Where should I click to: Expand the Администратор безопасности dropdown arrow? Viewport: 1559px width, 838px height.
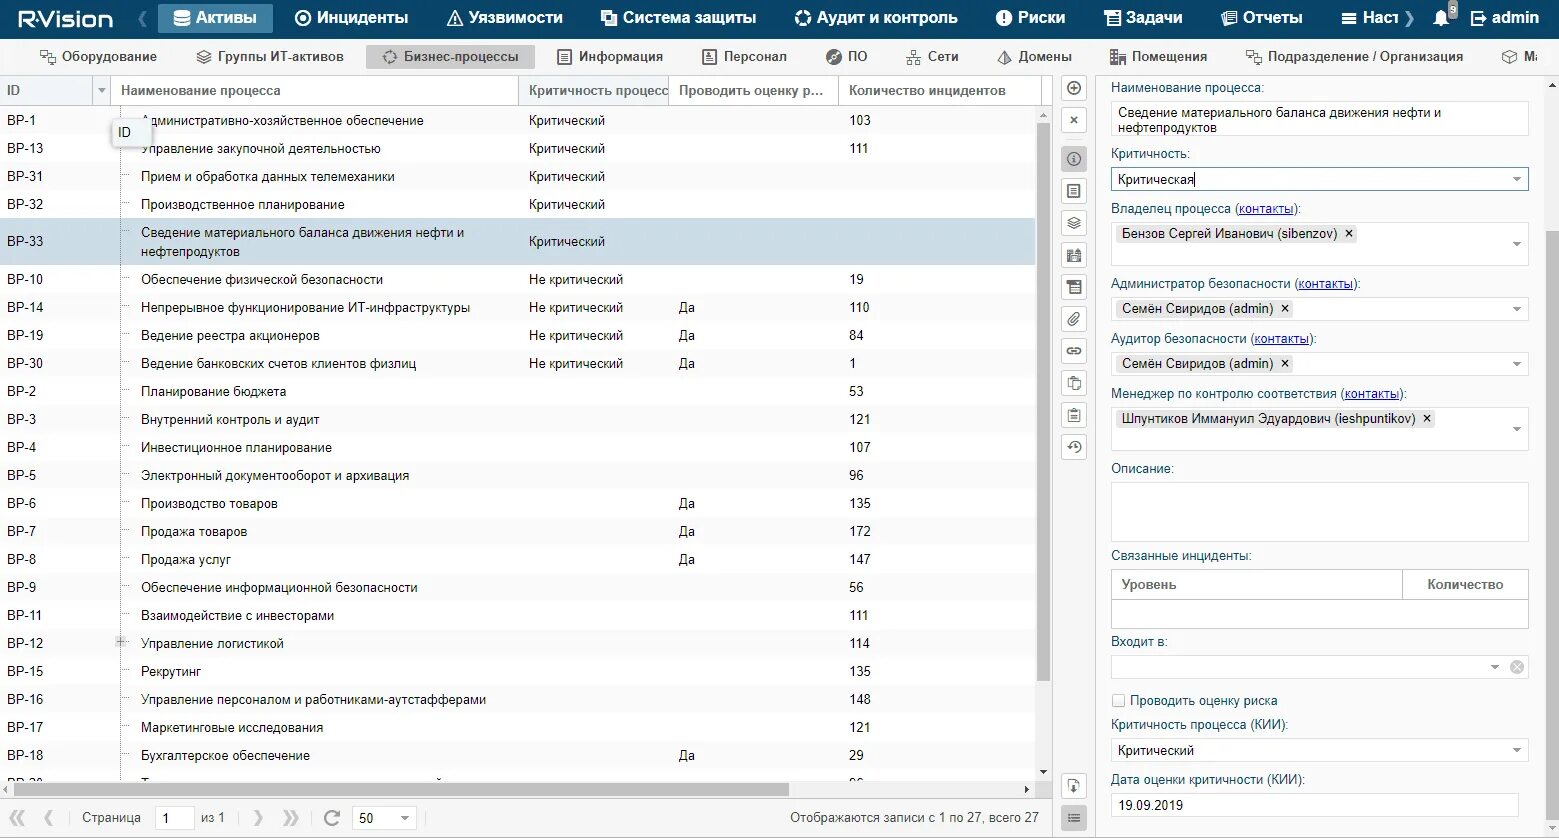(x=1517, y=309)
